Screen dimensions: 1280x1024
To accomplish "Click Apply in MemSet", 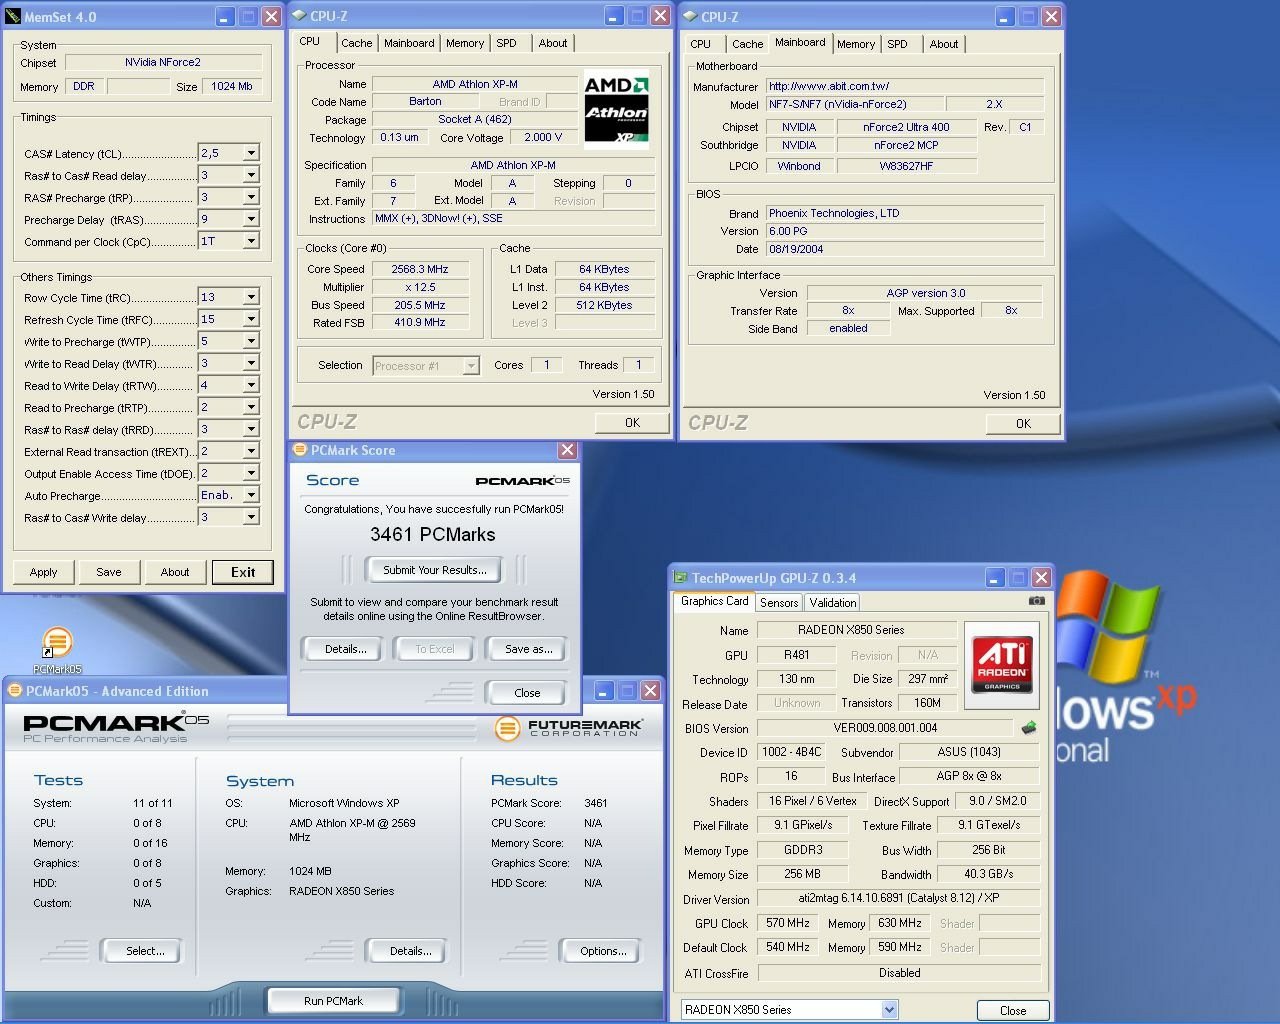I will [43, 572].
